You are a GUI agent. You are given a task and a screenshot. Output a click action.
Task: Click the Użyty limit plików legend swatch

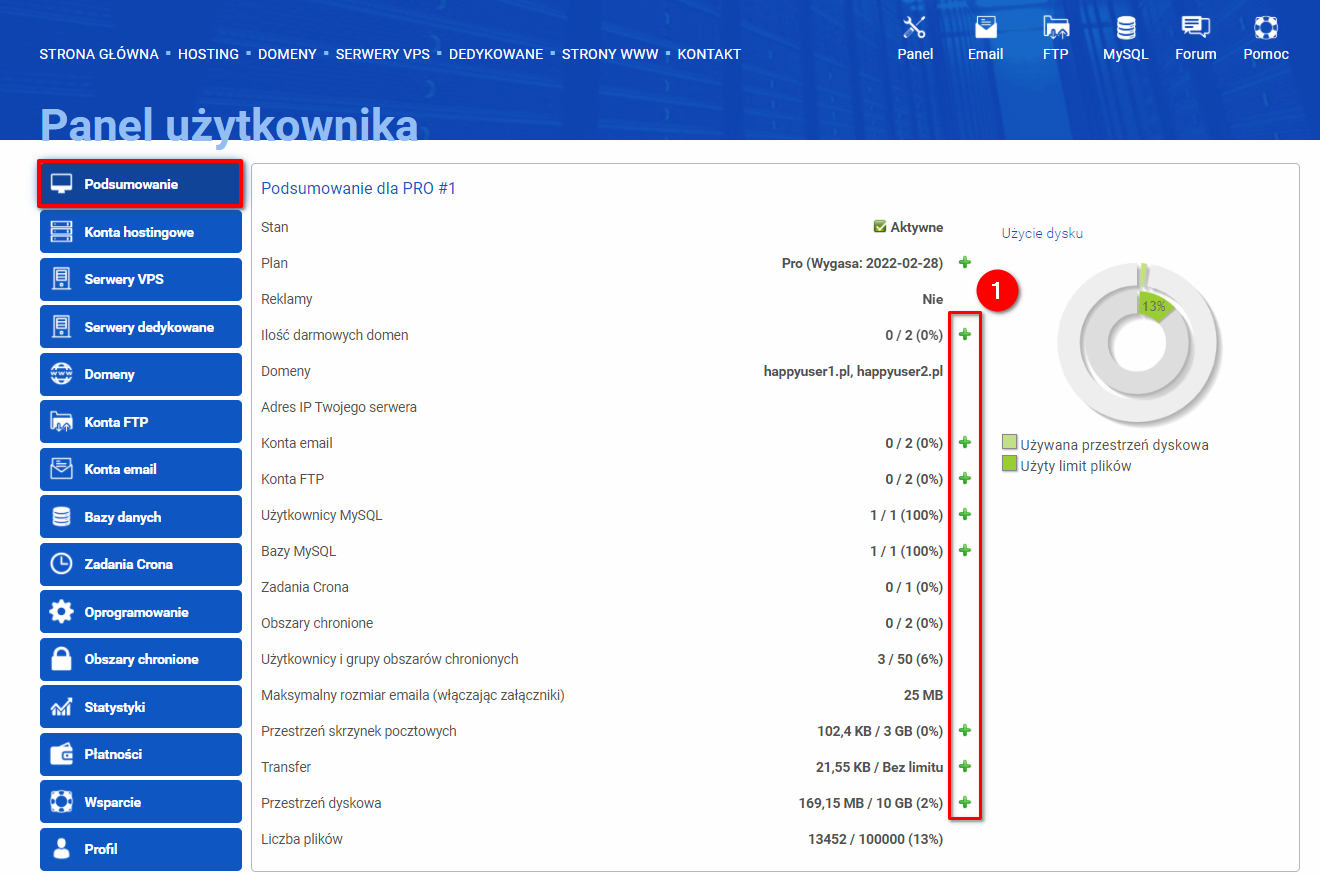1010,464
